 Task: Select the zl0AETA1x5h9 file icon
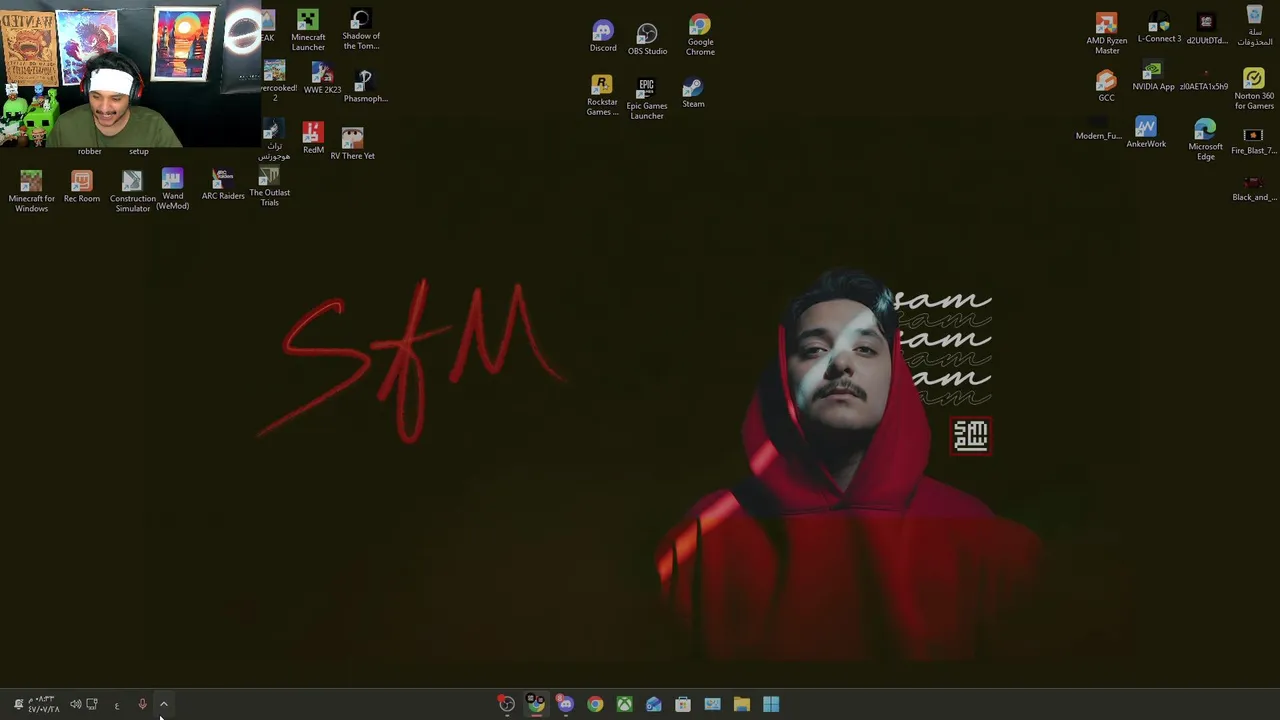[x=1203, y=79]
